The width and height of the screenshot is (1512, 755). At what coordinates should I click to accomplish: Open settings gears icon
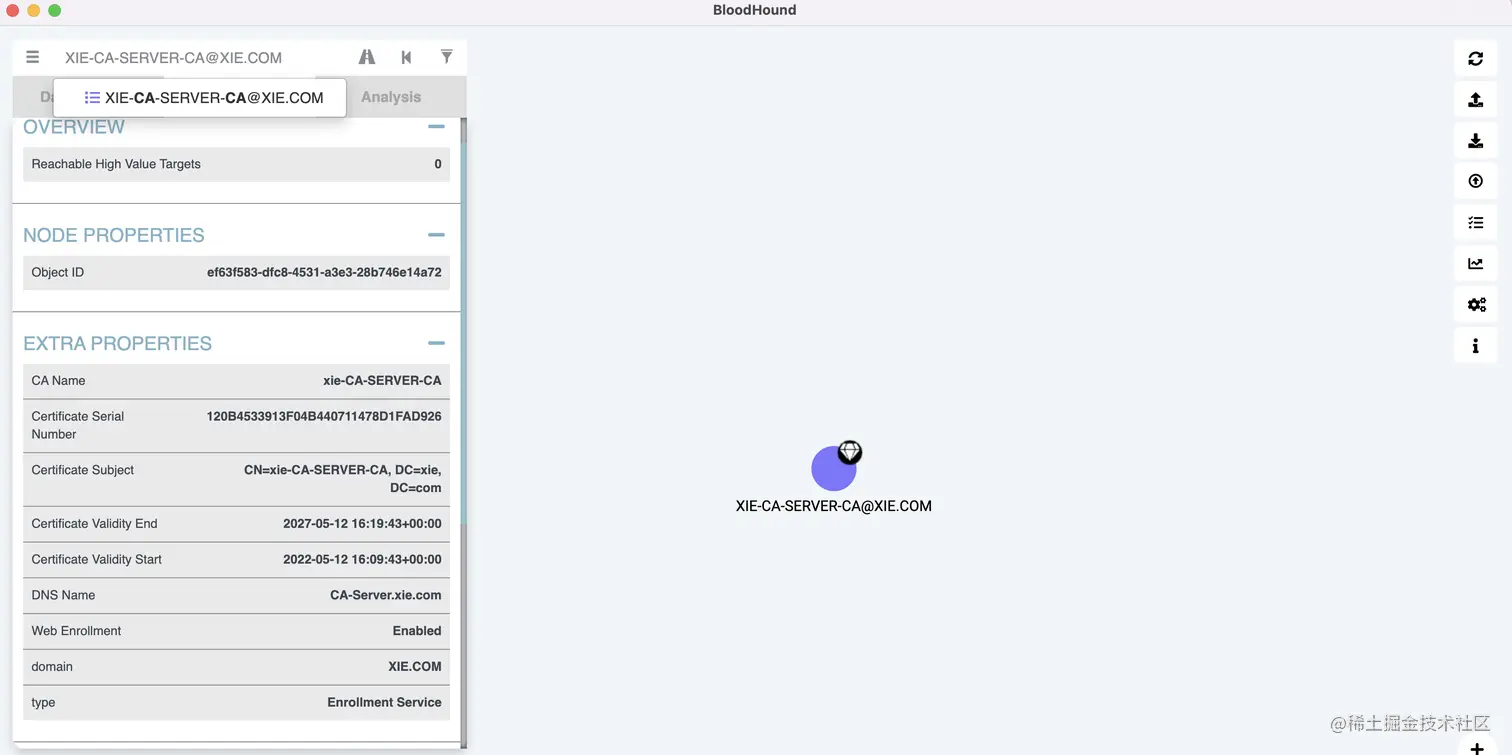[x=1475, y=304]
